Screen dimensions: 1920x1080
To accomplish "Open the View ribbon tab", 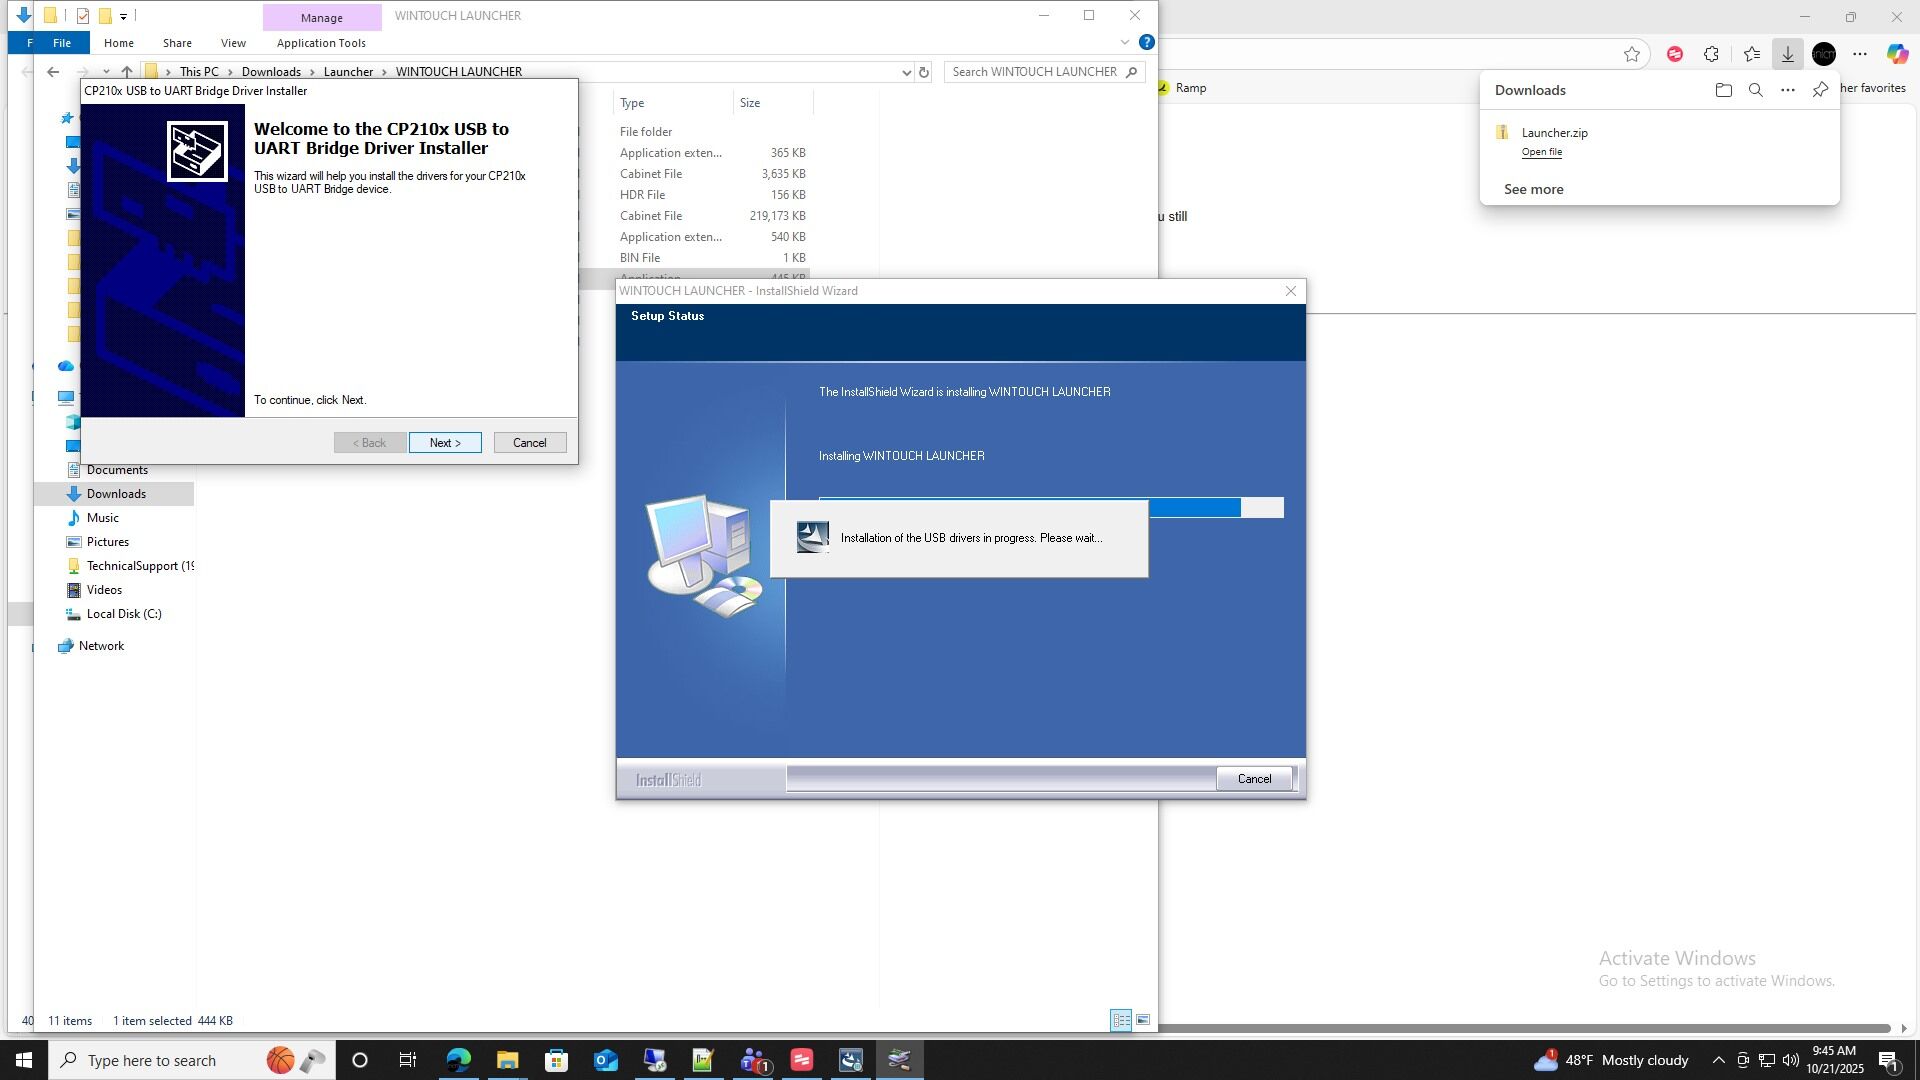I will pyautogui.click(x=233, y=43).
